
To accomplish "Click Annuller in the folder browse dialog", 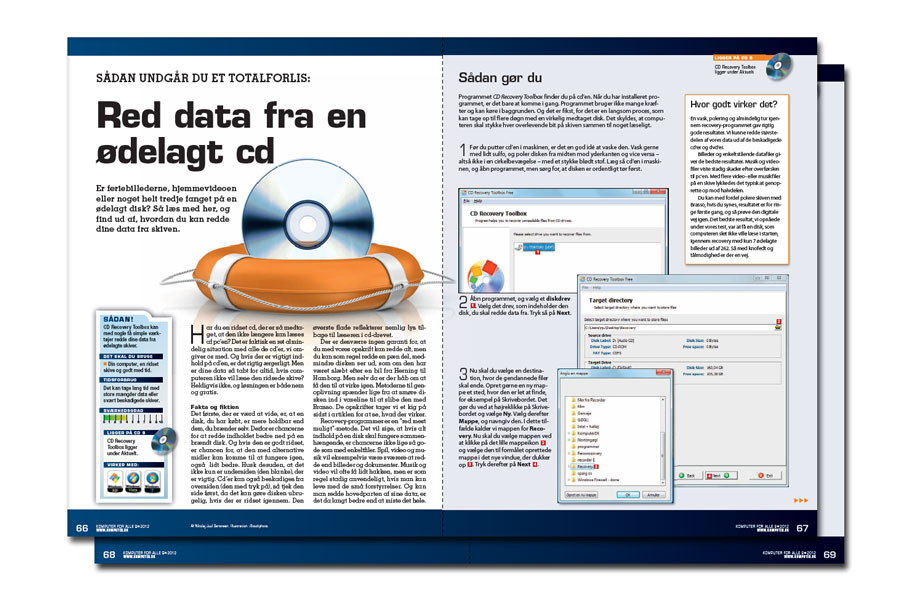I will 653,495.
